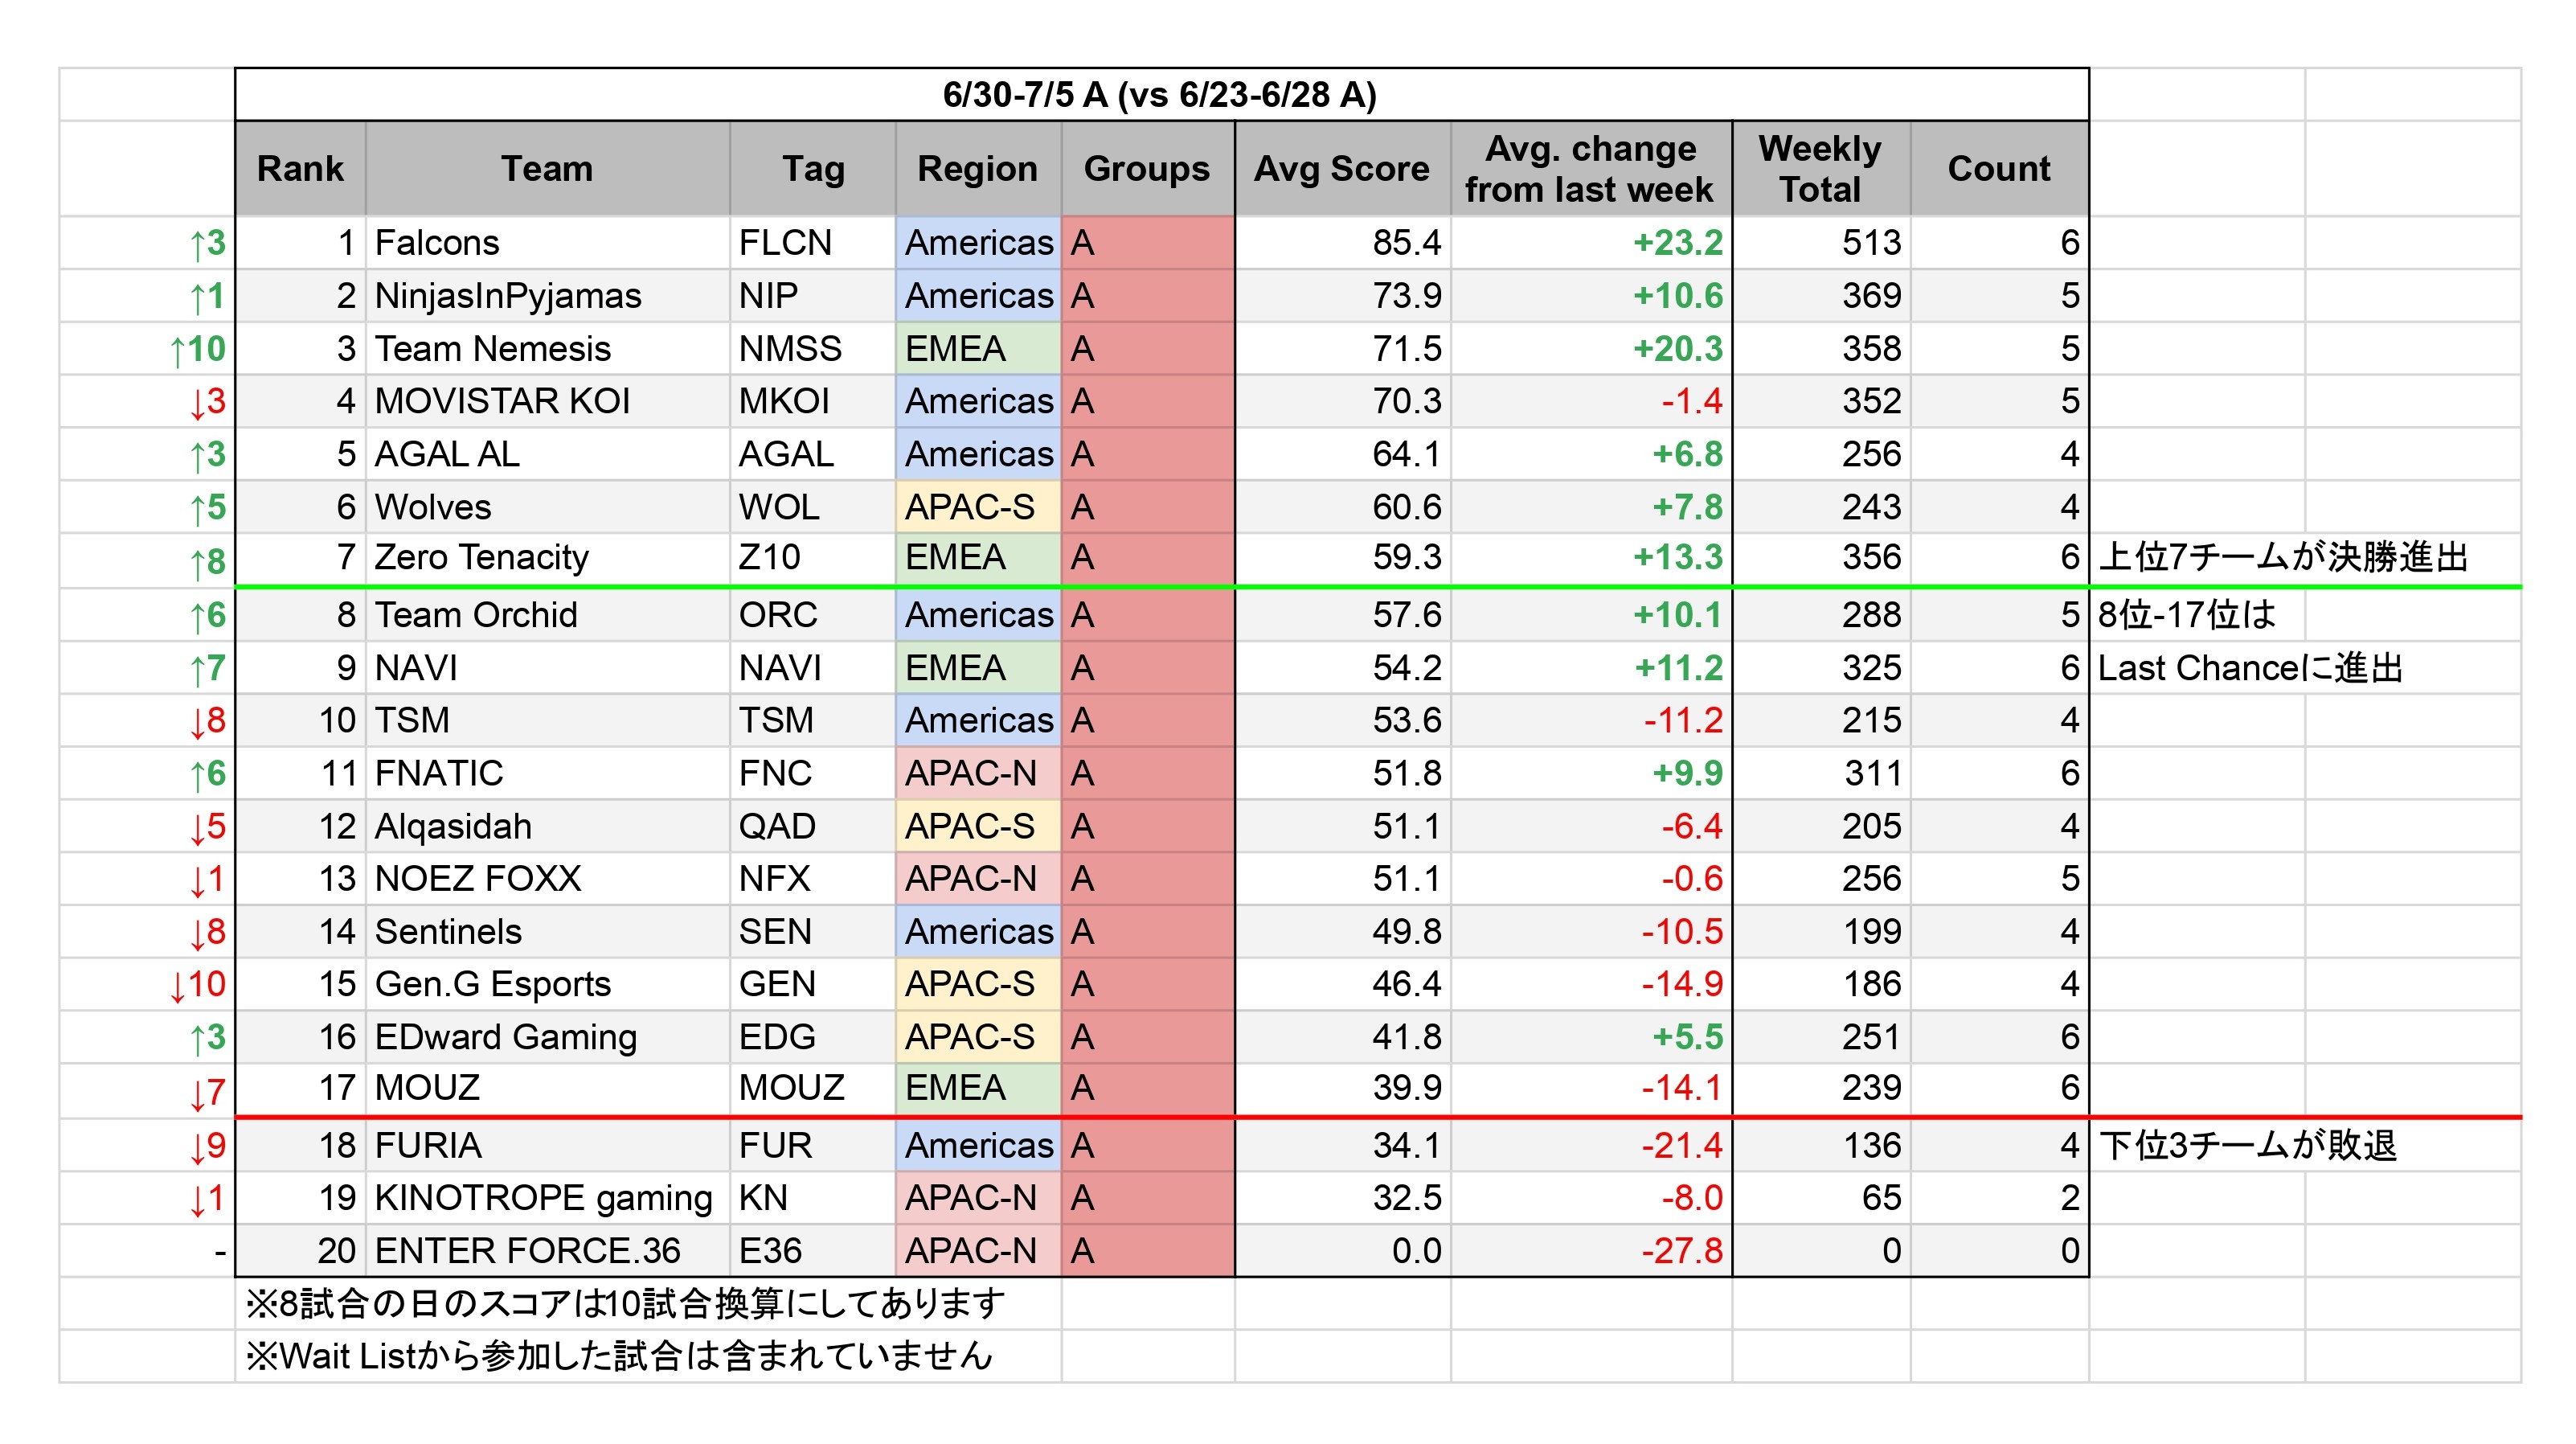2576x1444 pixels.
Task: Select the '-1.4' change cell
Action: (x=1591, y=401)
